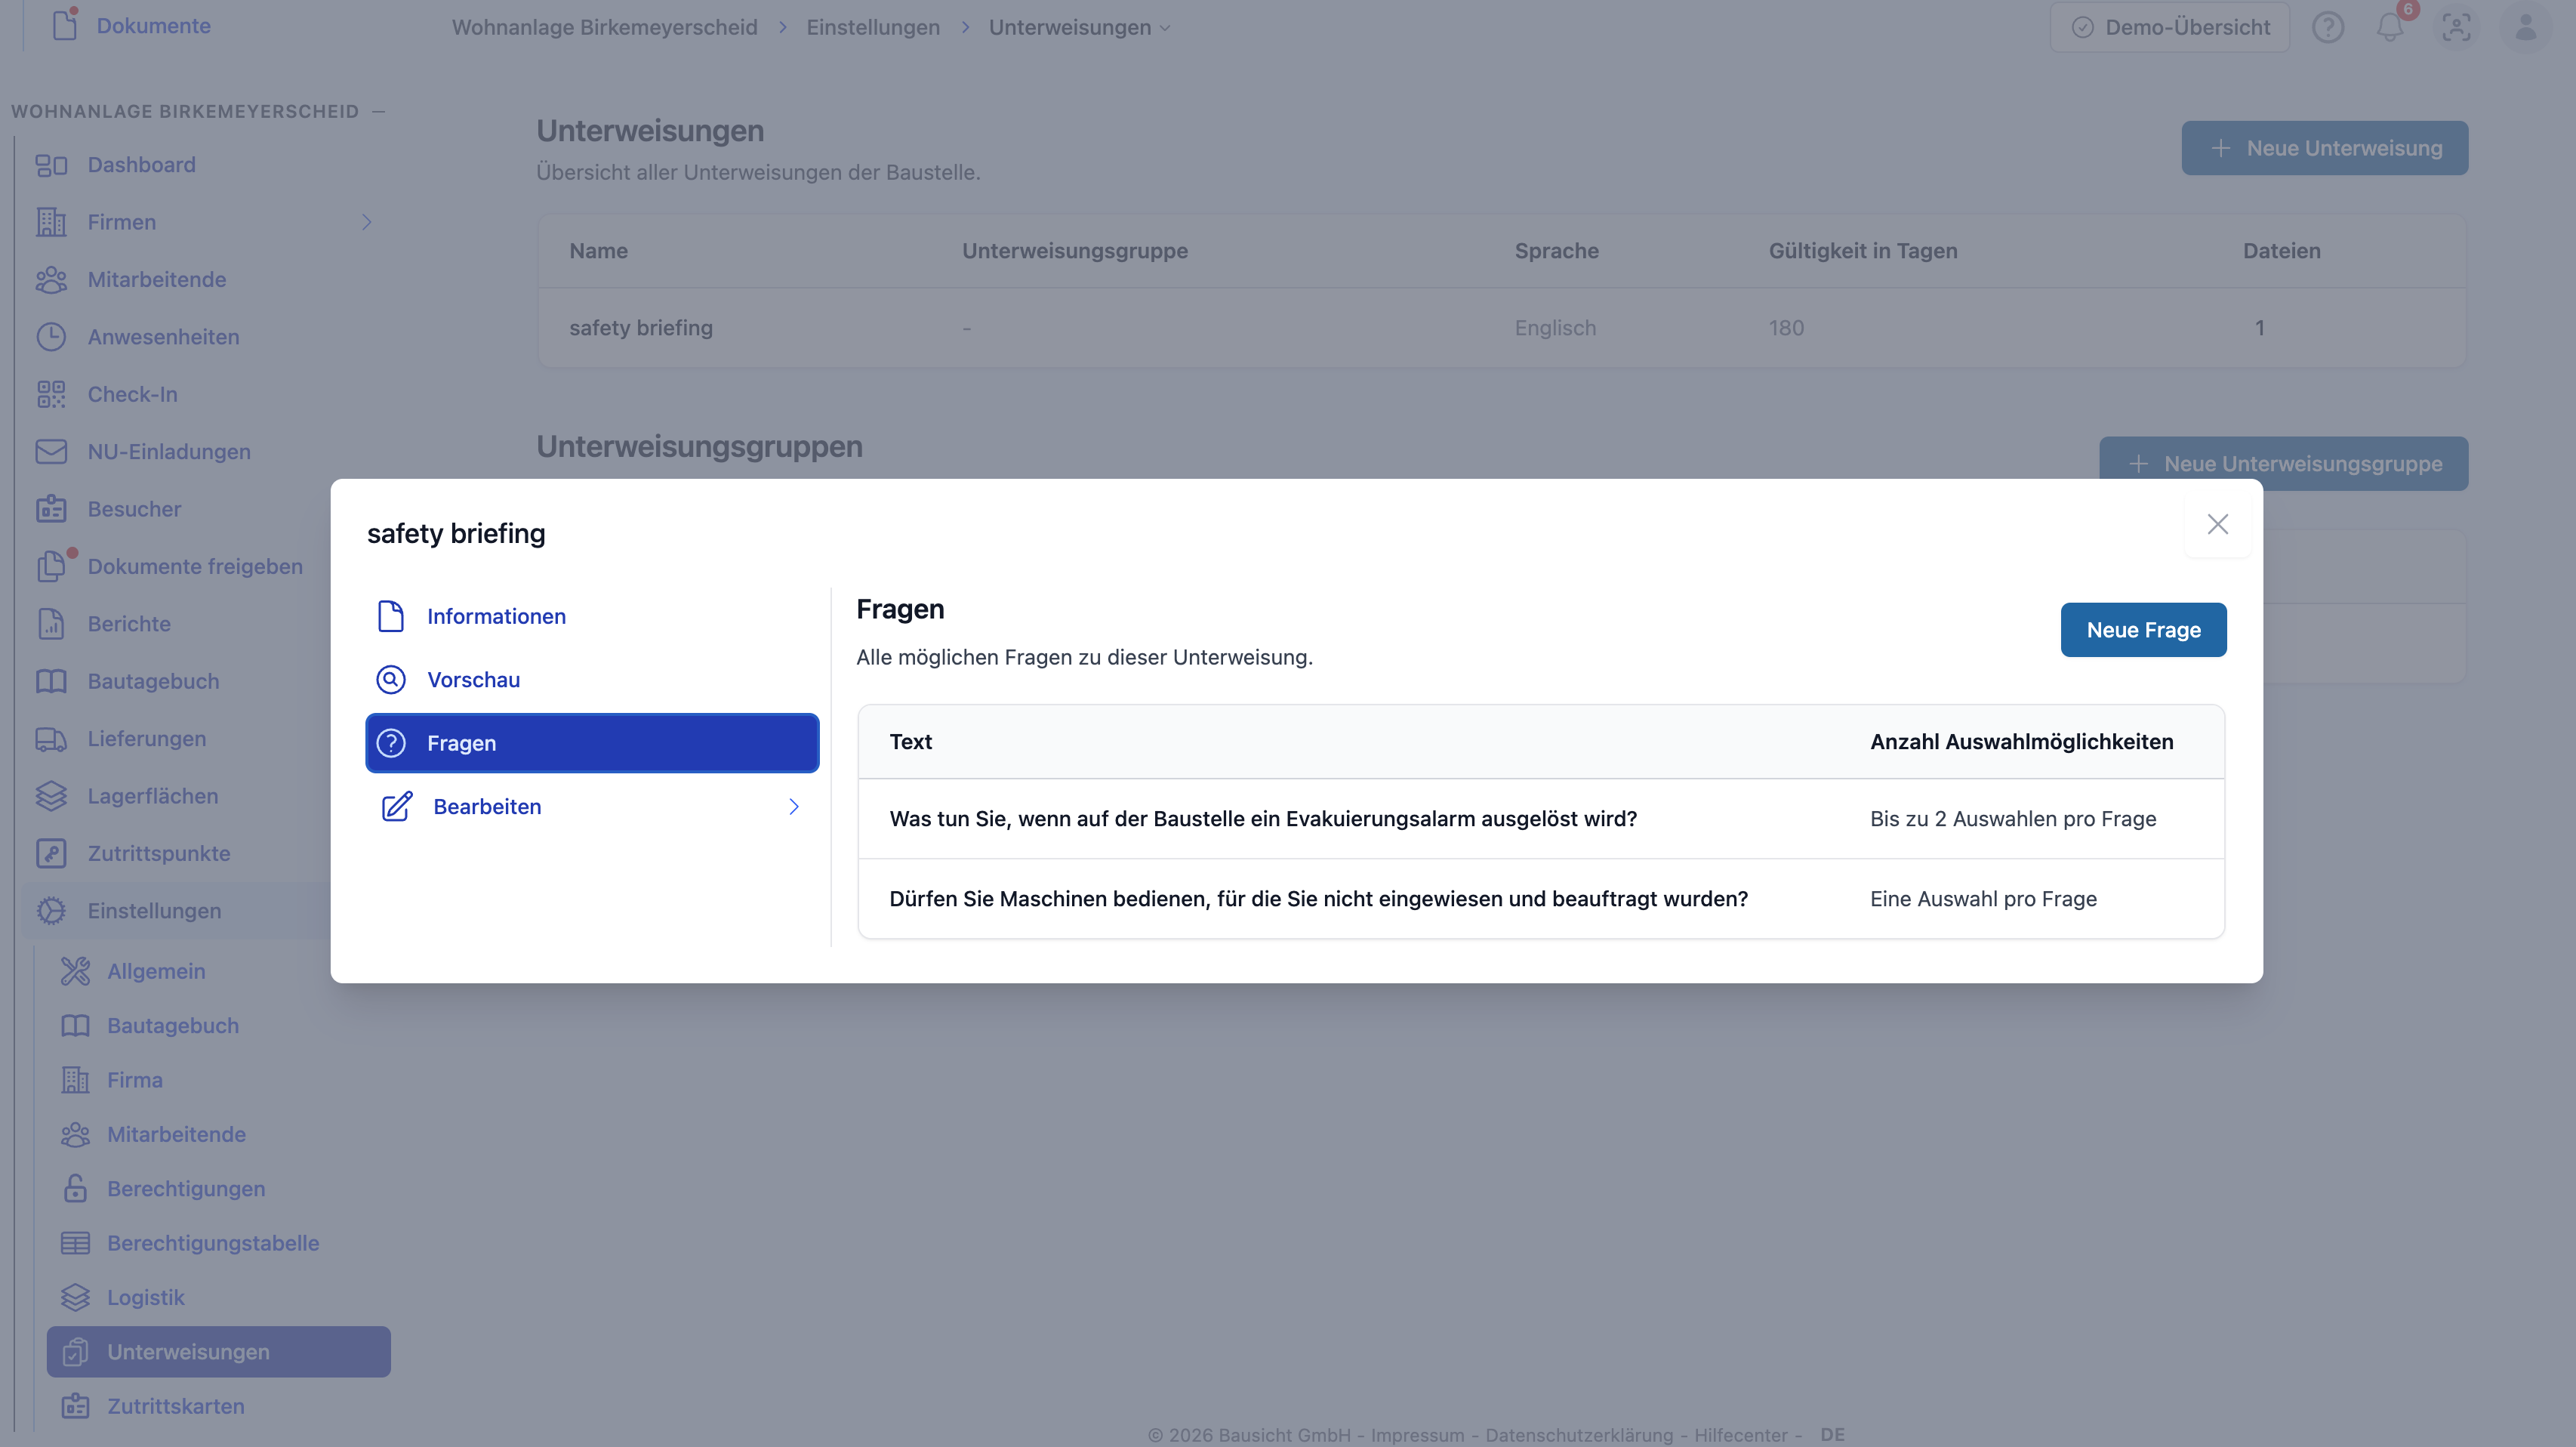2576x1447 pixels.
Task: Open notifications bell icon
Action: click(x=2390, y=27)
